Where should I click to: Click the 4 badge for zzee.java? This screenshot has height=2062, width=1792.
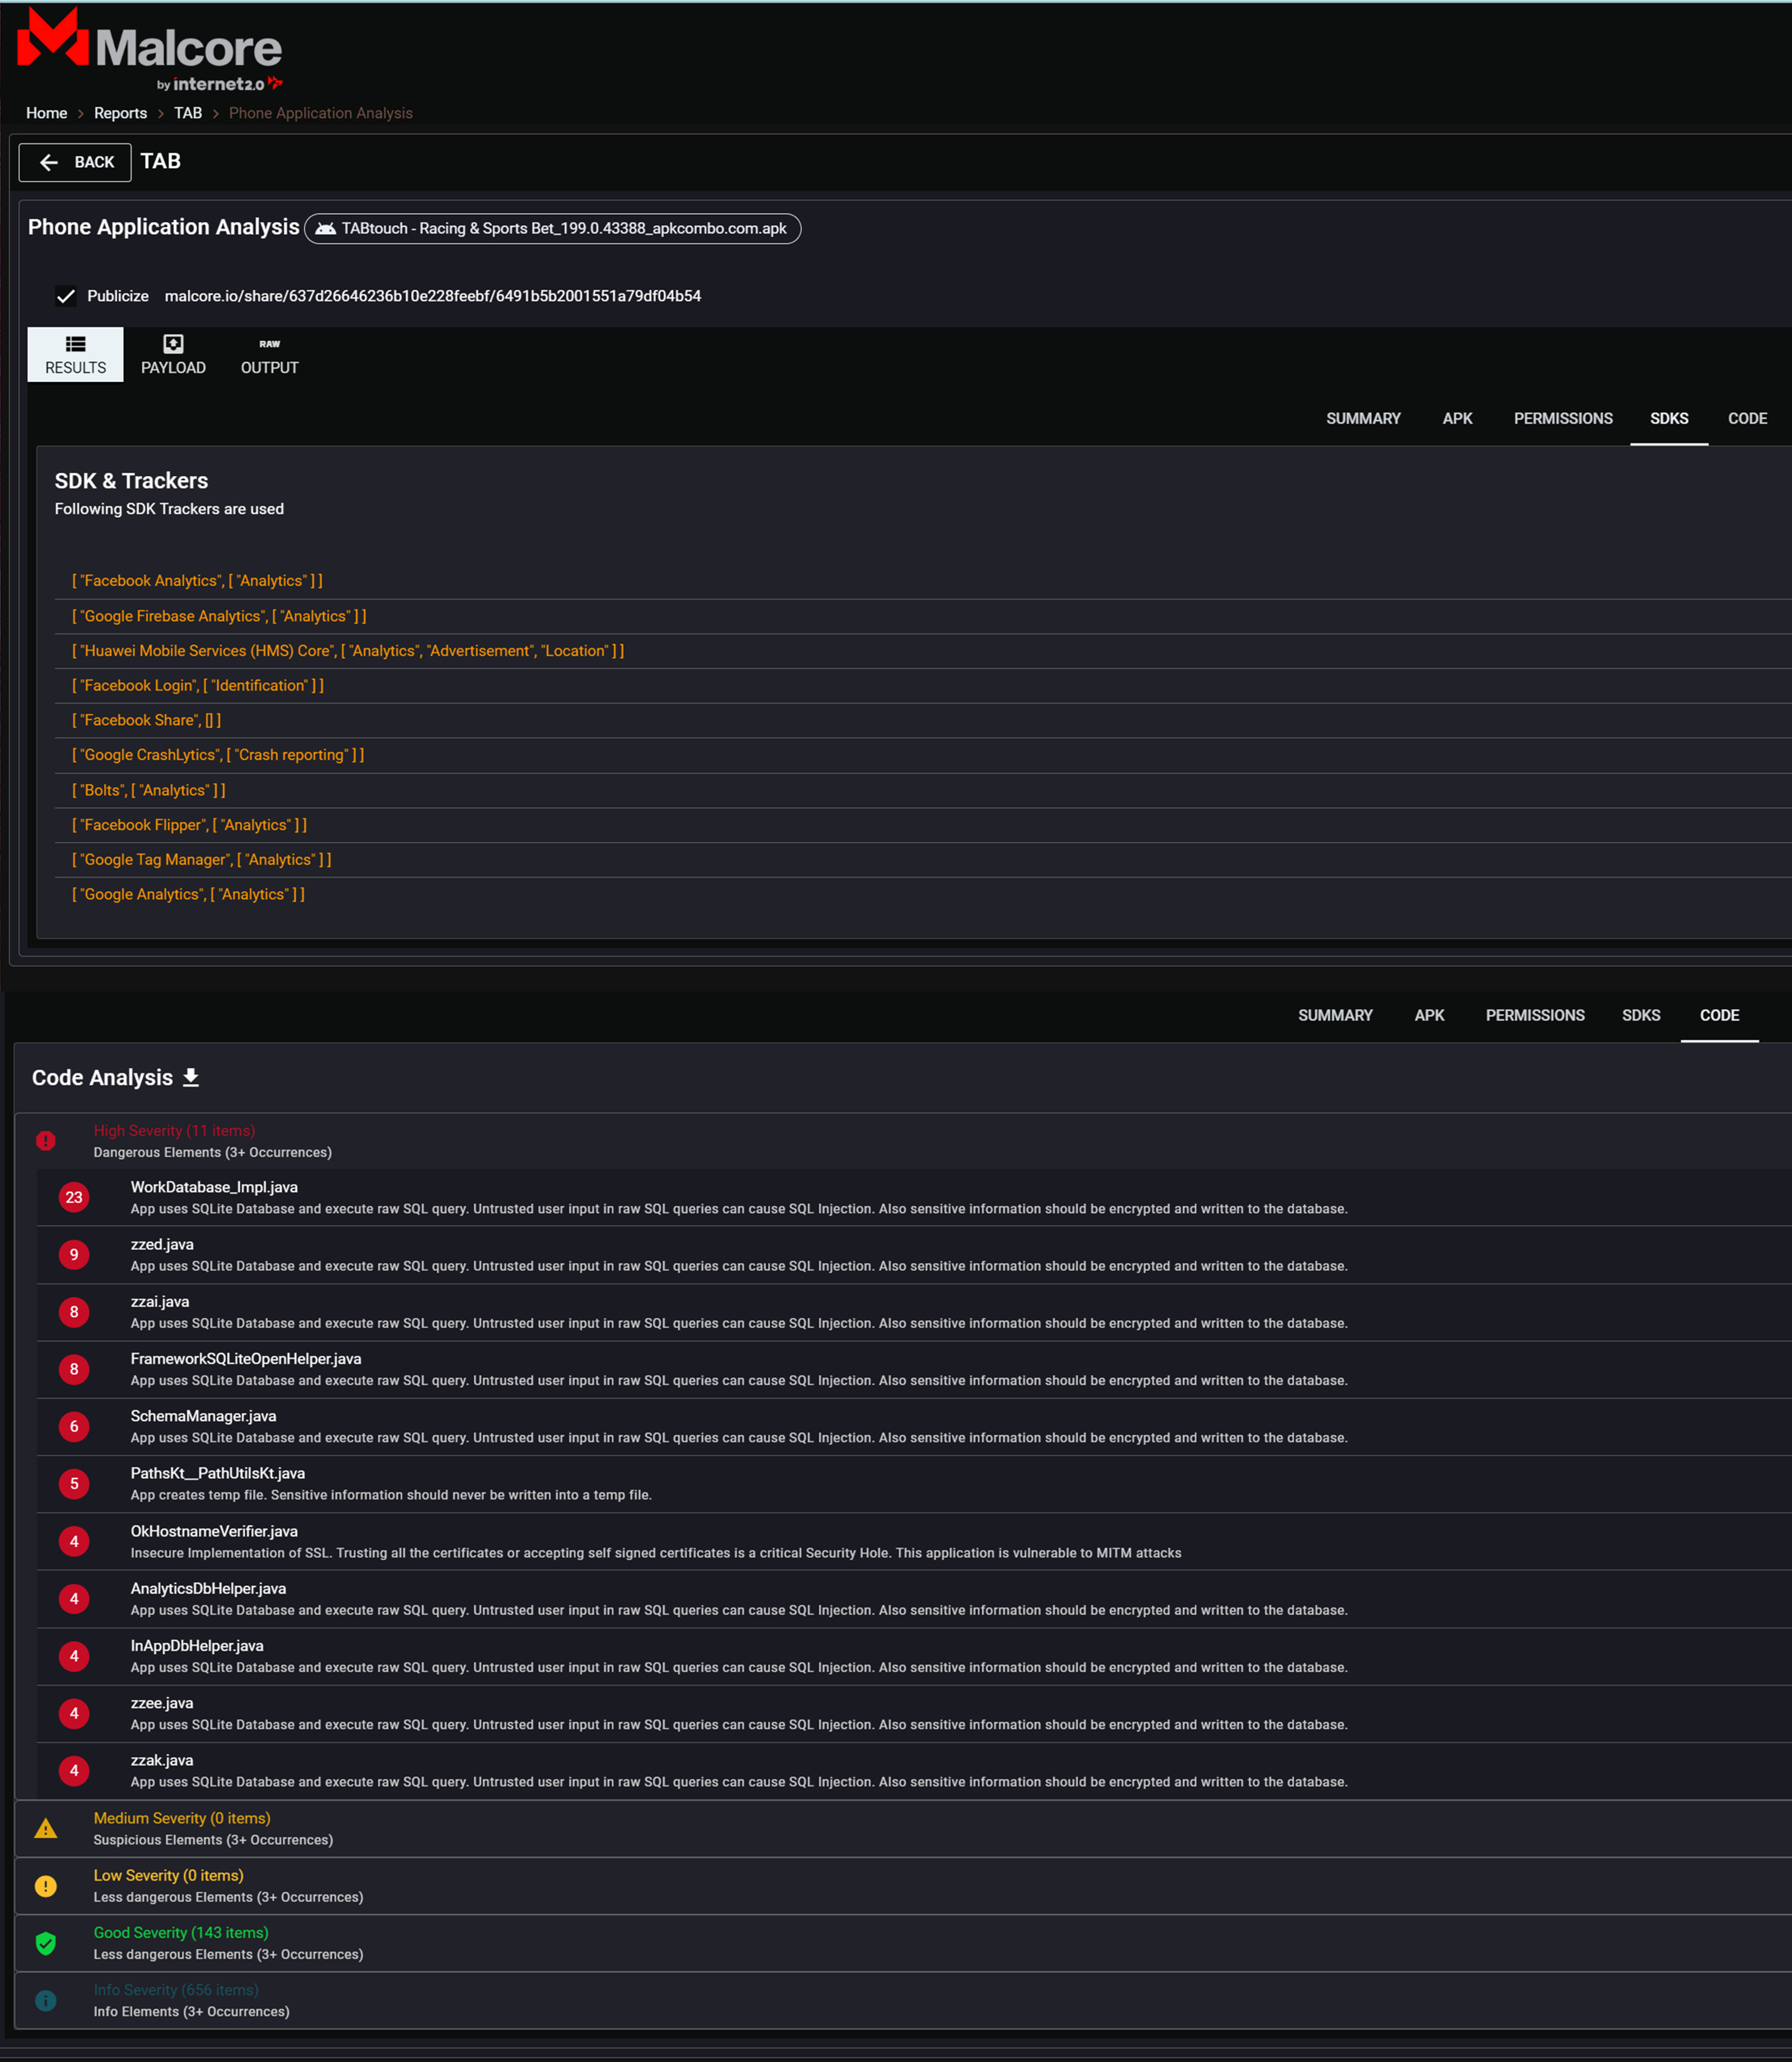(74, 1713)
